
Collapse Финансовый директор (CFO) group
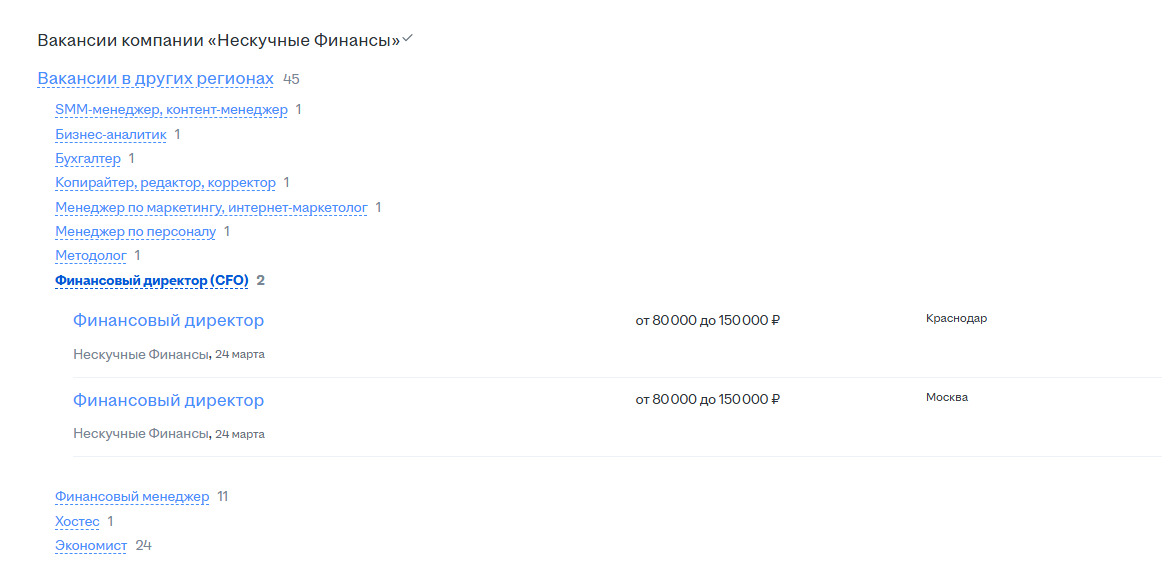click(x=152, y=280)
